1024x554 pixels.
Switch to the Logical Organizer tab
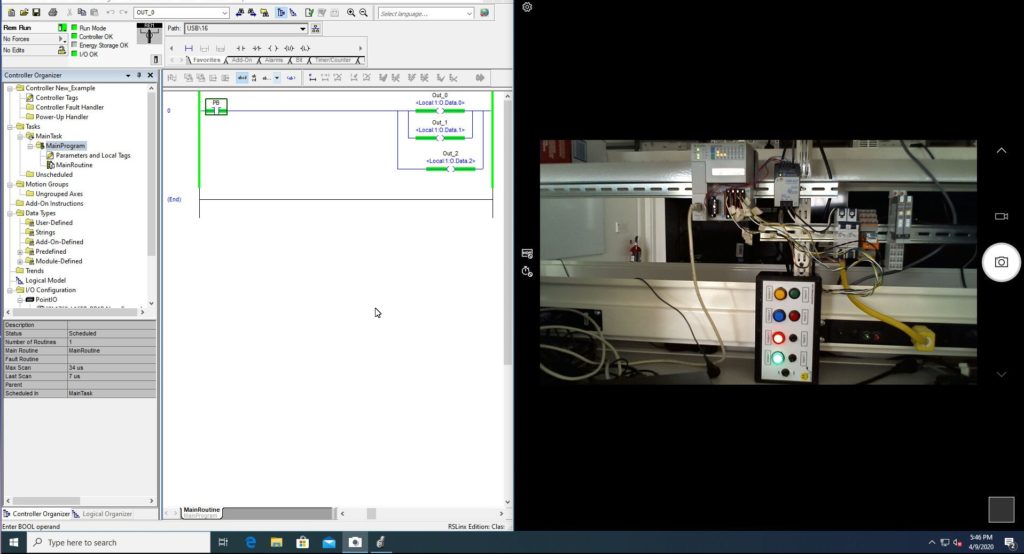[106, 514]
